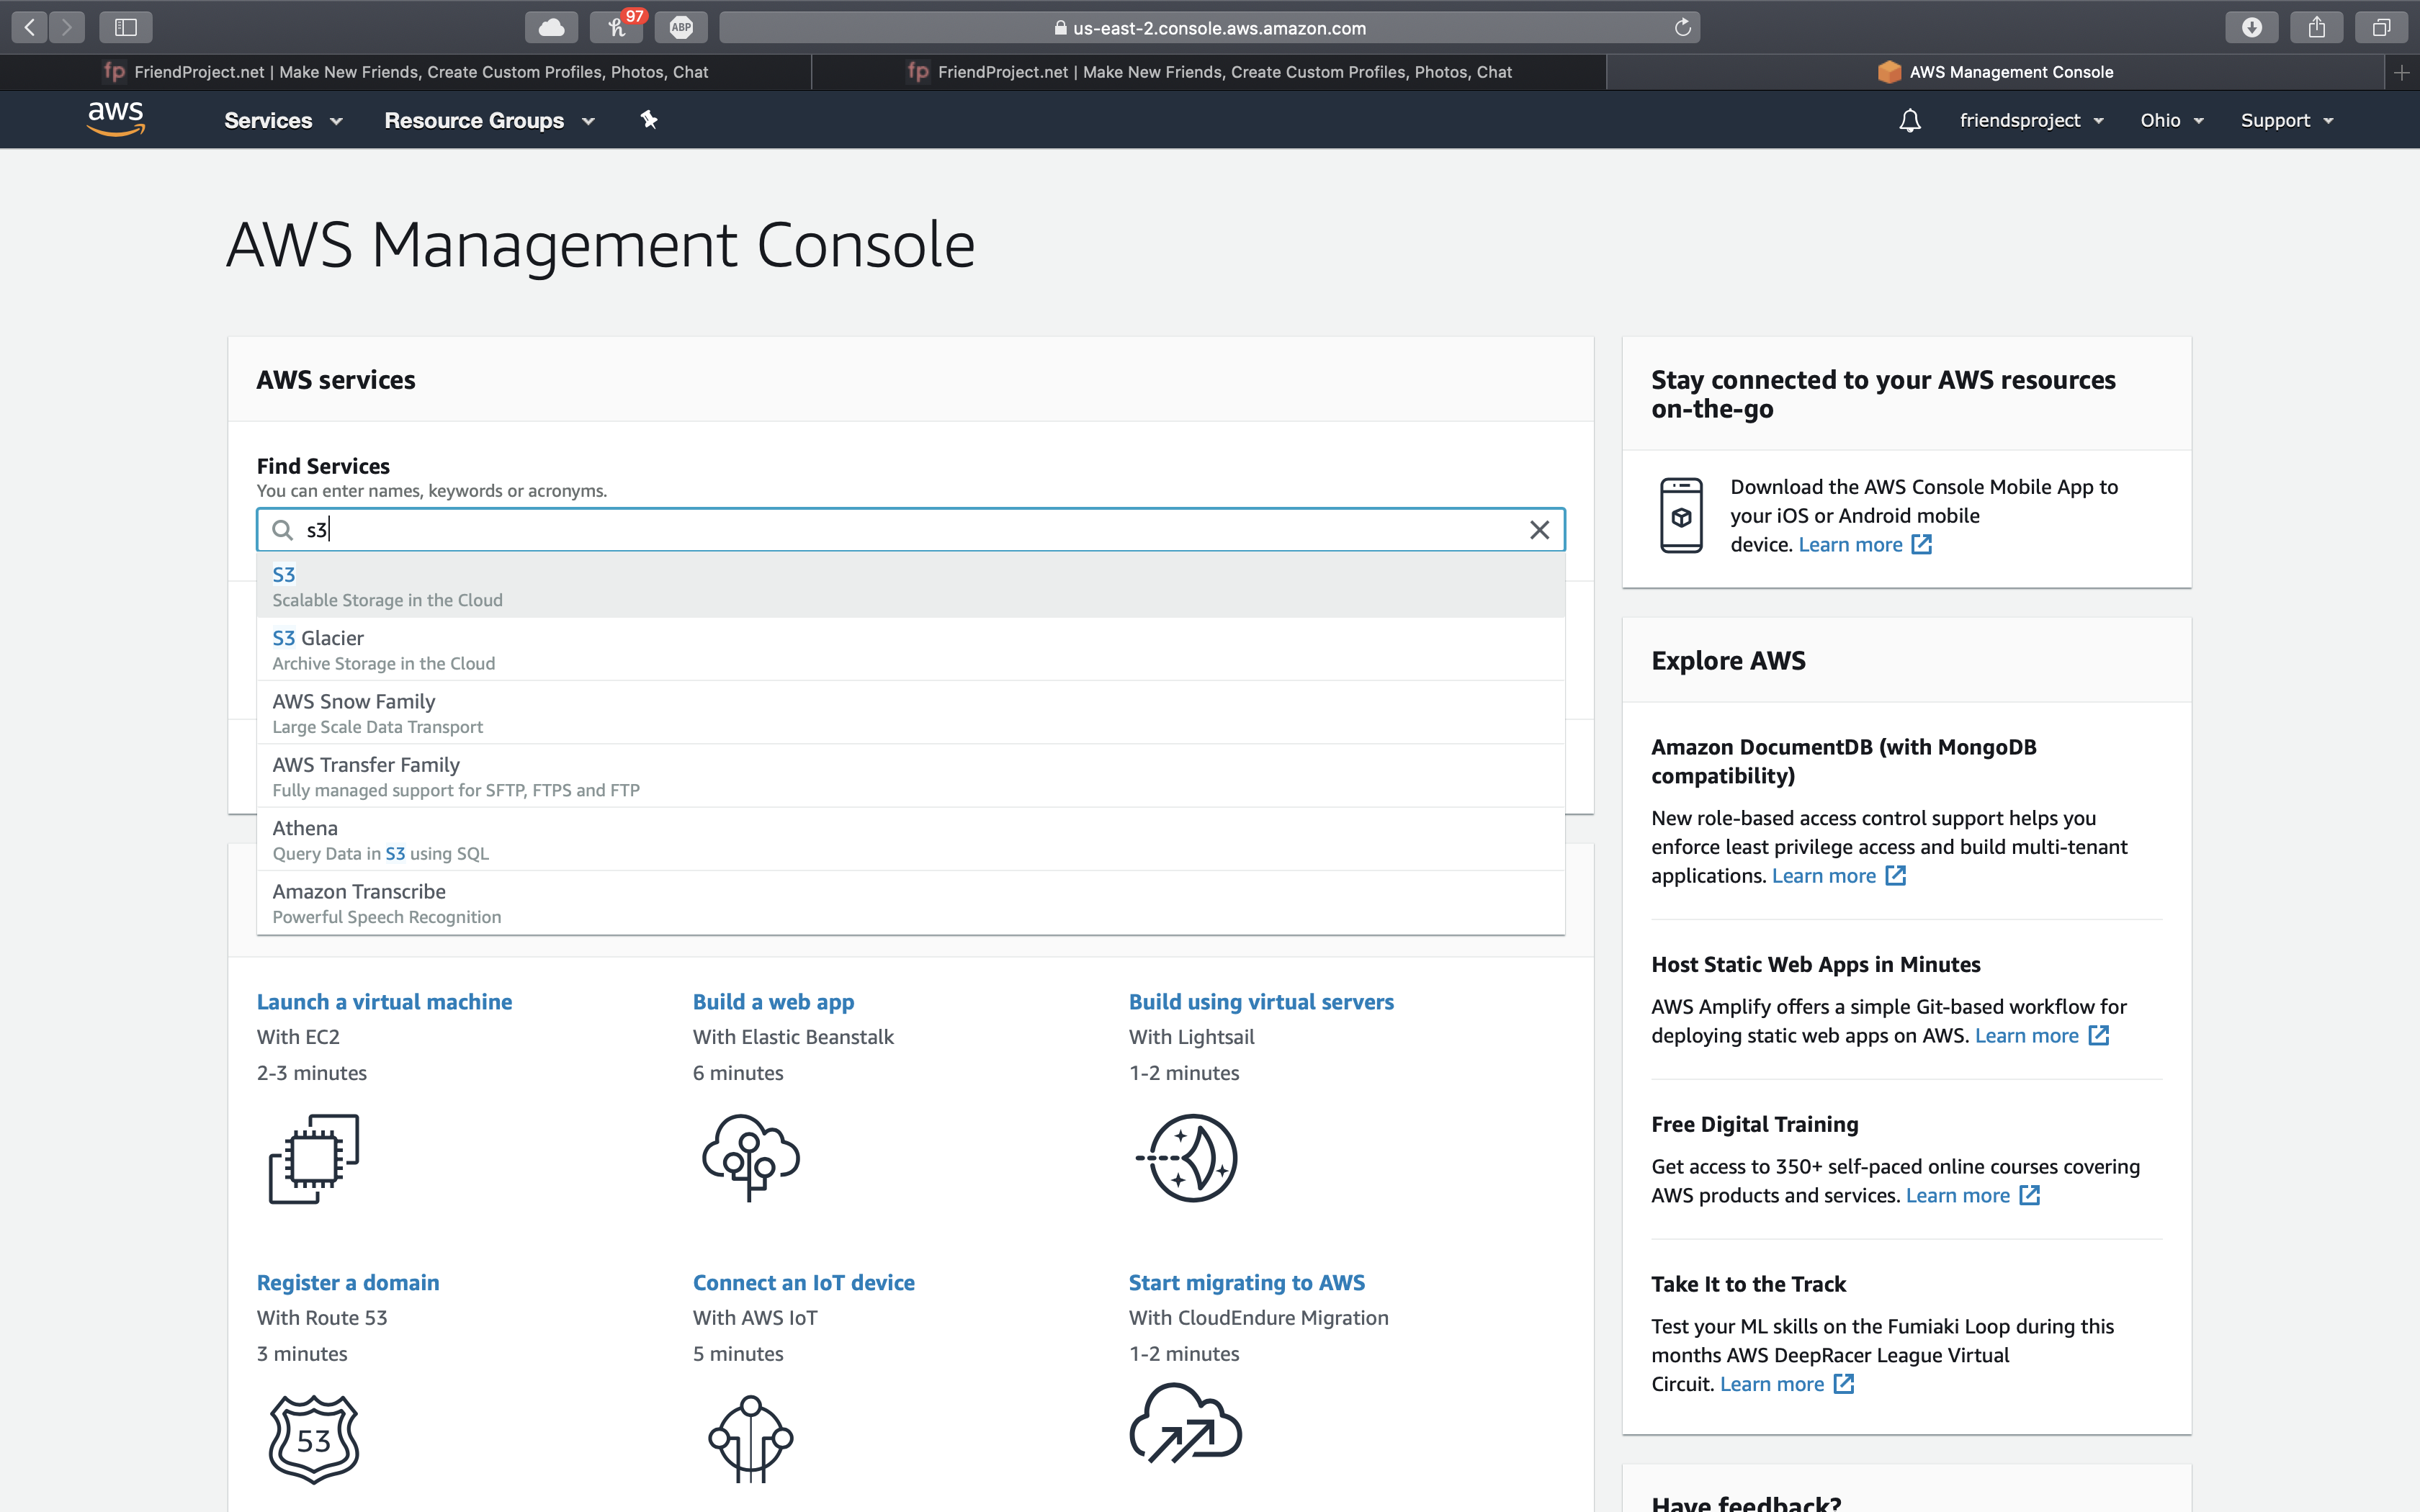Click the pin shortcuts icon in navbar

pyautogui.click(x=649, y=120)
